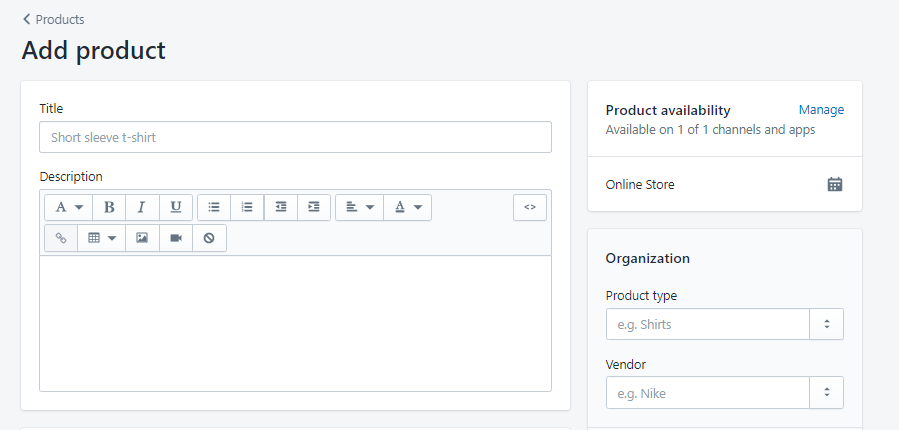Clear formatting with the circle-slash icon

coord(209,238)
